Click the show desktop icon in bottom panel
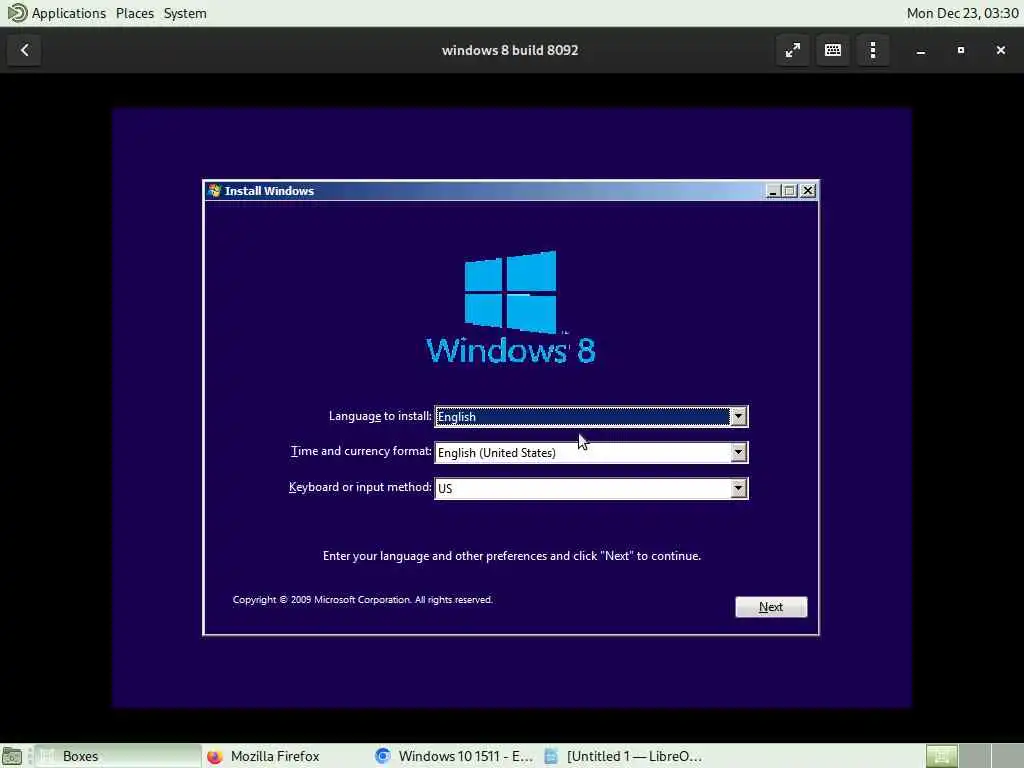Screen dimensions: 1024x768 tap(12, 756)
